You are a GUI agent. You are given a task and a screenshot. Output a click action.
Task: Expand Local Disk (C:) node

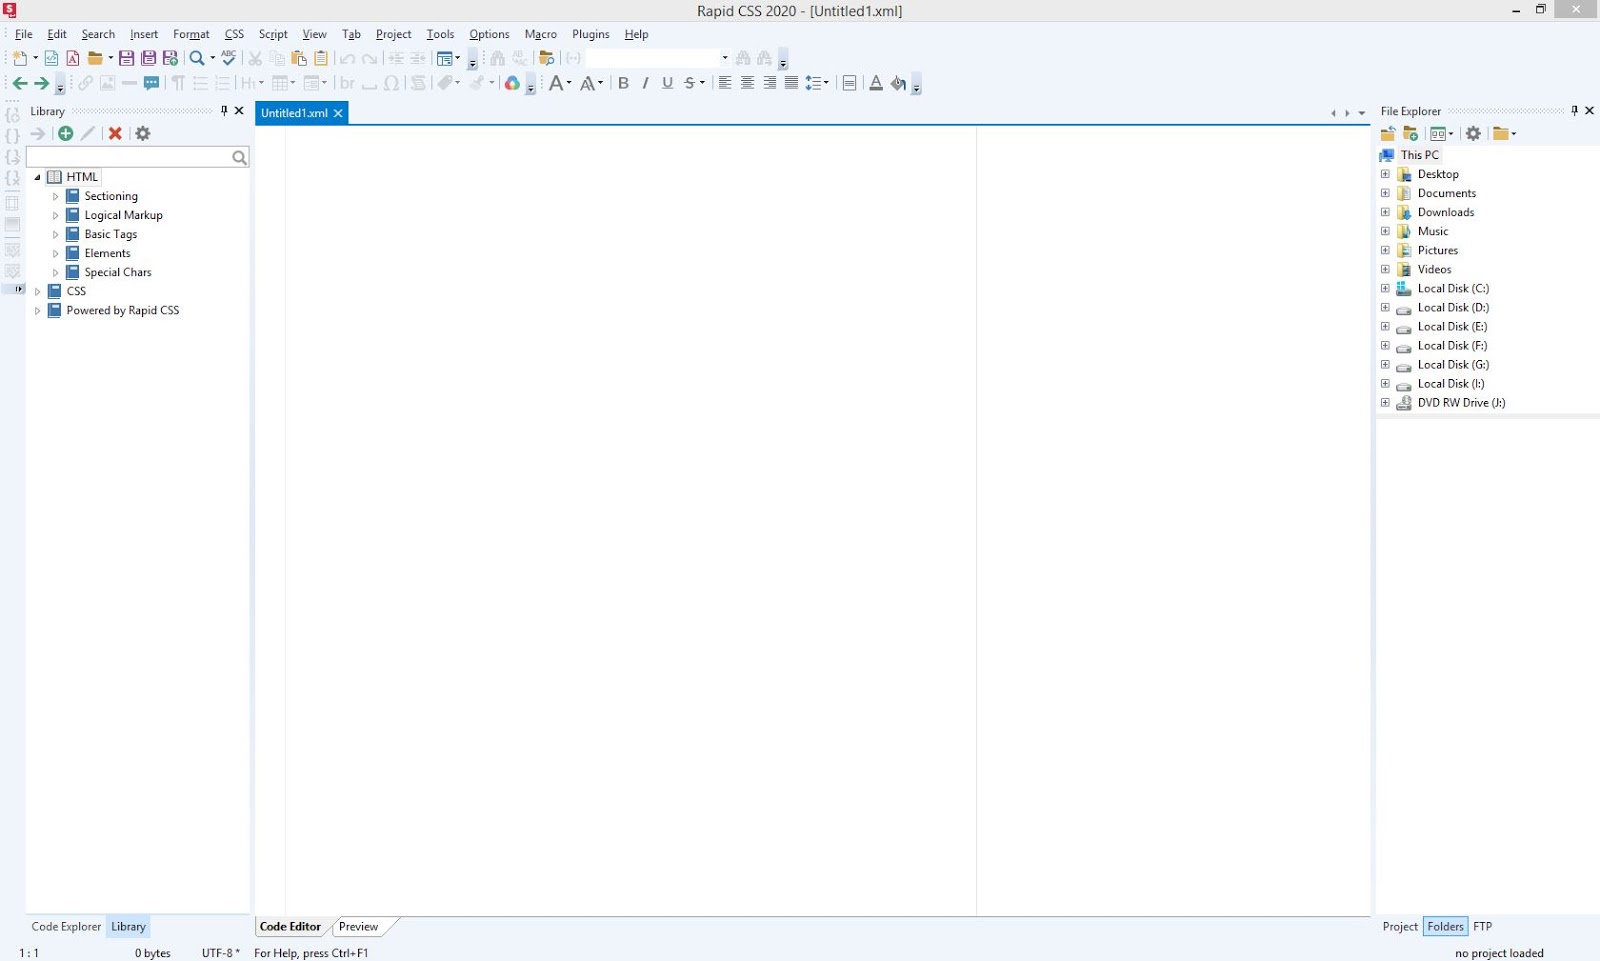tap(1385, 288)
